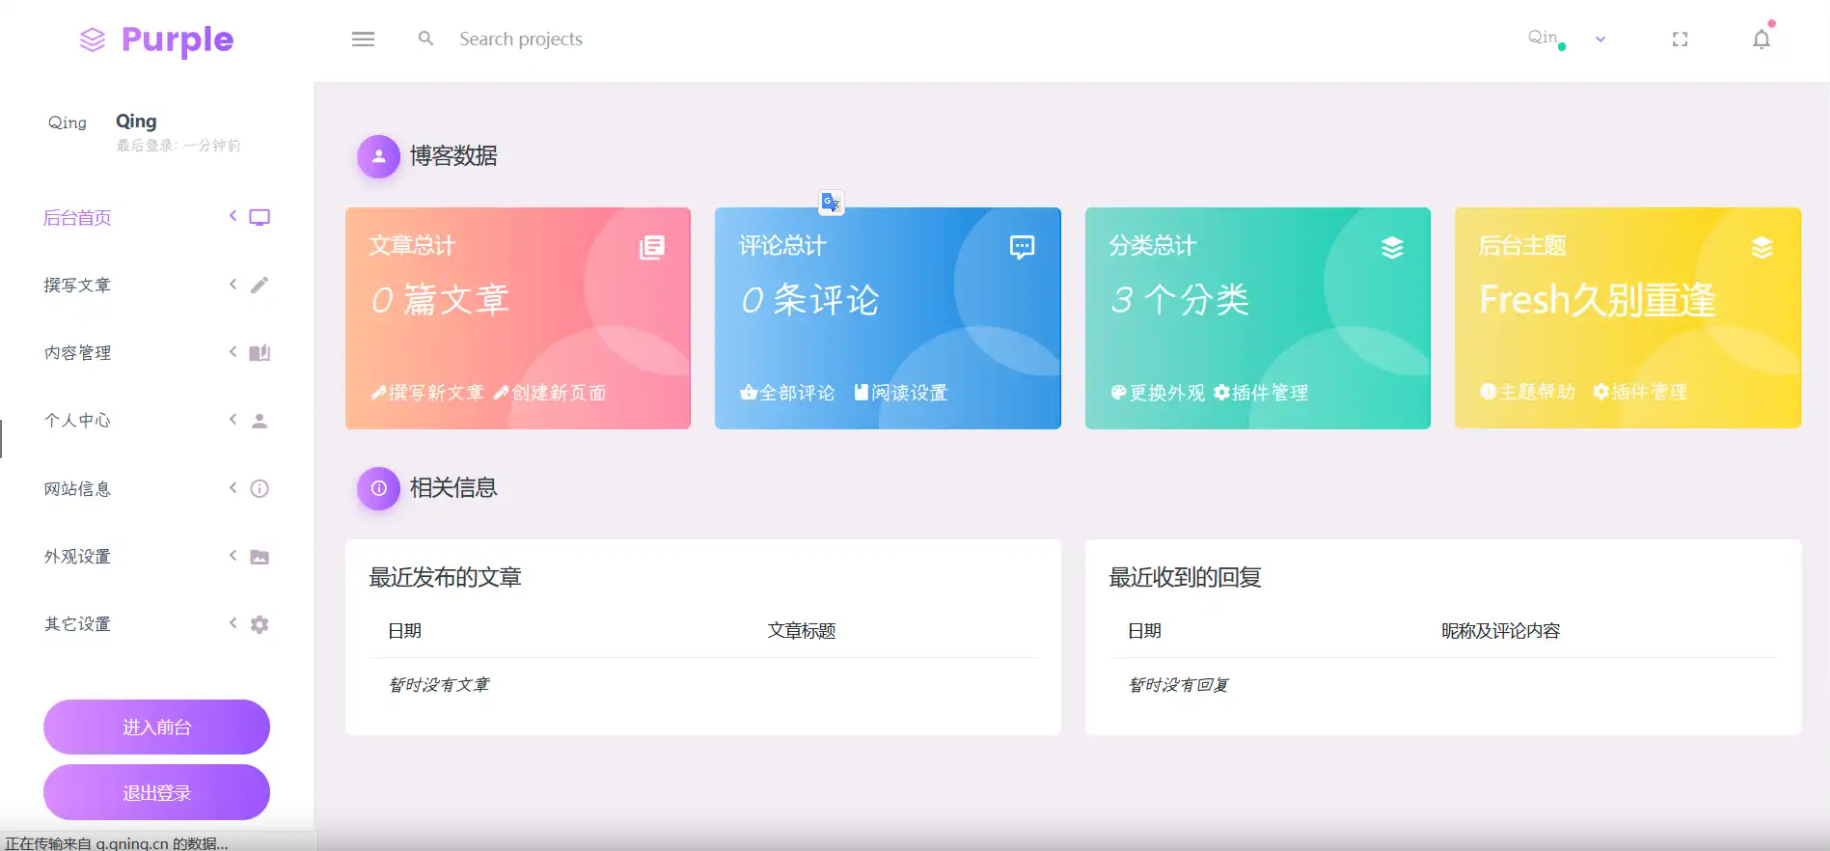This screenshot has width=1830, height=851.
Task: Toggle fullscreen mode icon
Action: click(x=1680, y=39)
